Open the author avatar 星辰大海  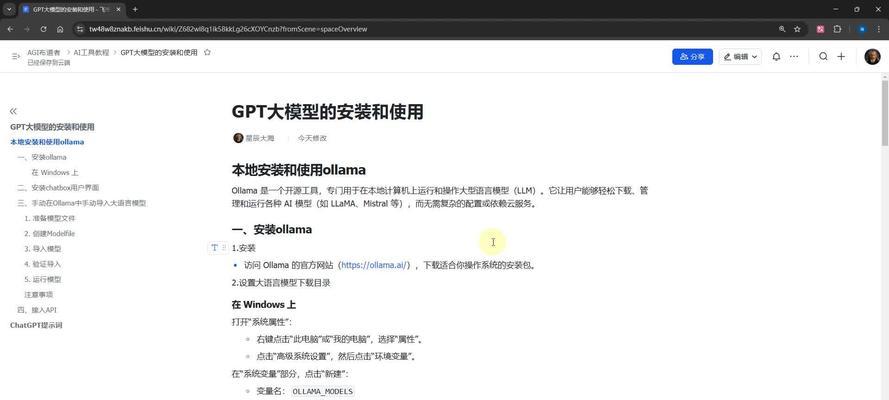pos(238,138)
